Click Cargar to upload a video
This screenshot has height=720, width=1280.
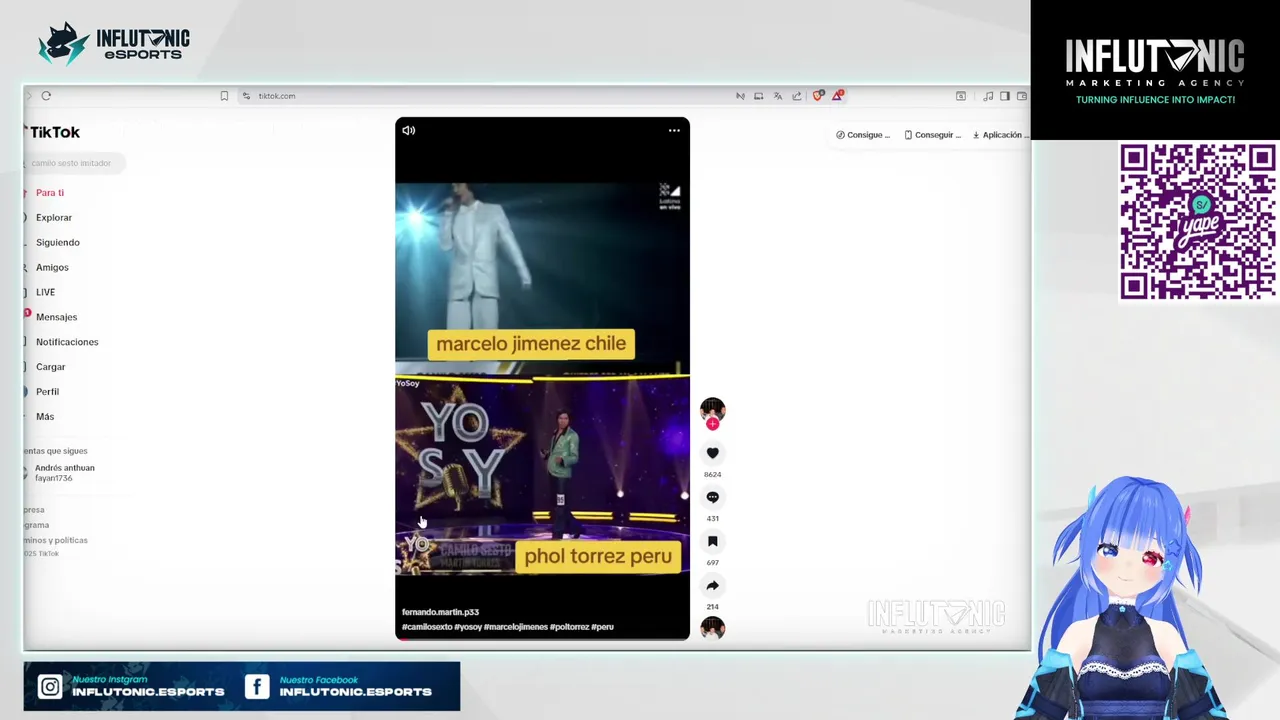pyautogui.click(x=50, y=367)
